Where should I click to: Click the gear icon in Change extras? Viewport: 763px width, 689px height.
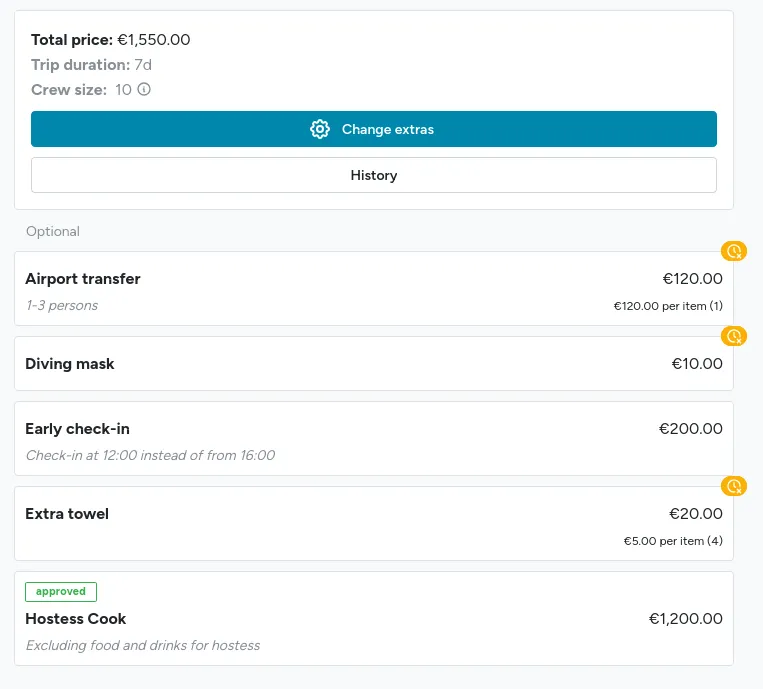[320, 129]
